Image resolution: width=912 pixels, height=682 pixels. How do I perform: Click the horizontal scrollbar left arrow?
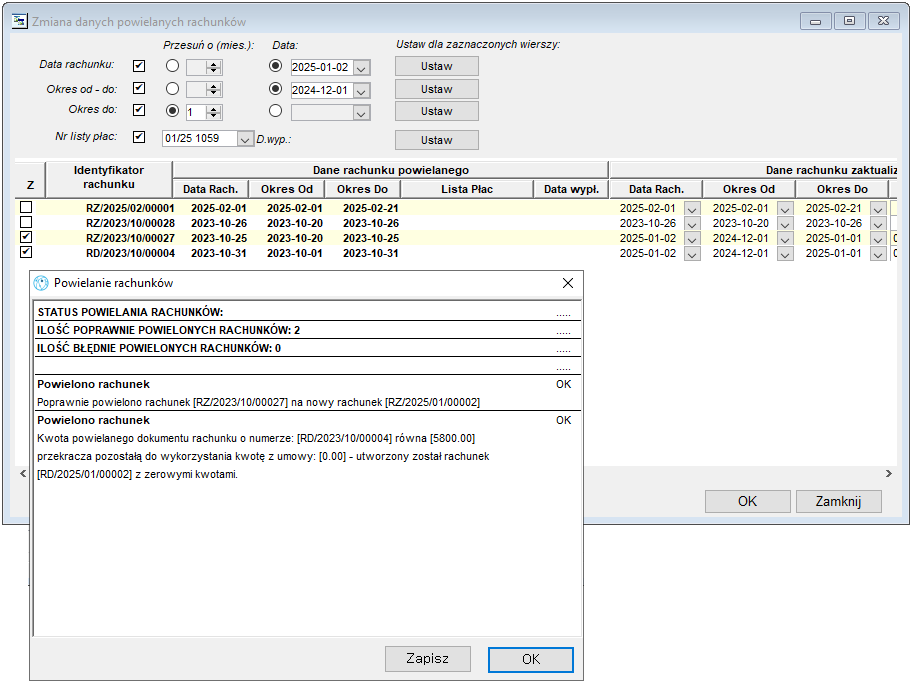23,473
